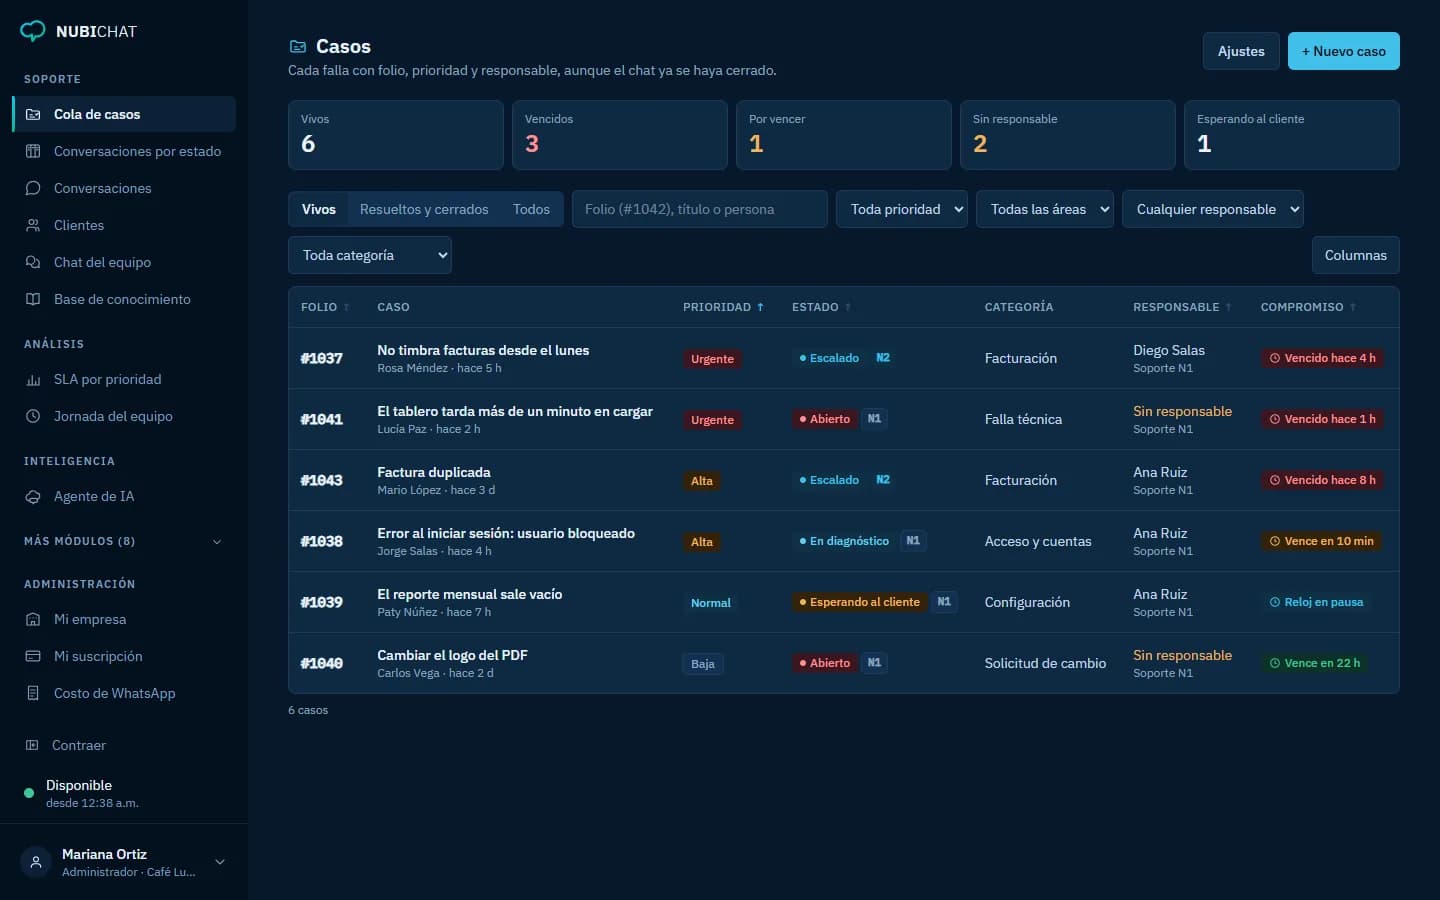Click the Base de conocimiento book icon
Screen dimensions: 1440x900
(x=33, y=299)
